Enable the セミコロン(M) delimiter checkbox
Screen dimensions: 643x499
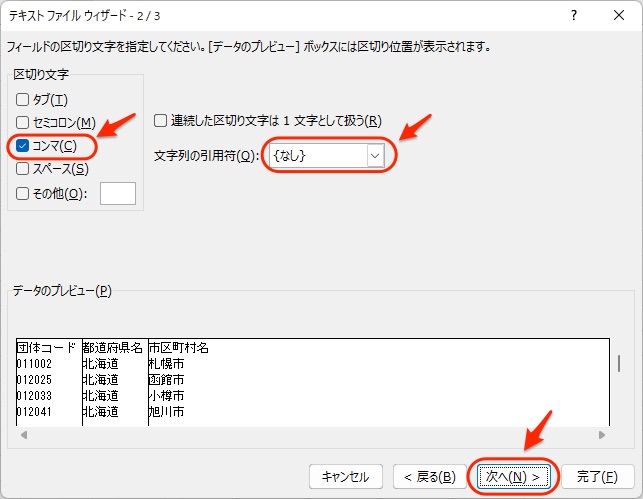pos(23,122)
